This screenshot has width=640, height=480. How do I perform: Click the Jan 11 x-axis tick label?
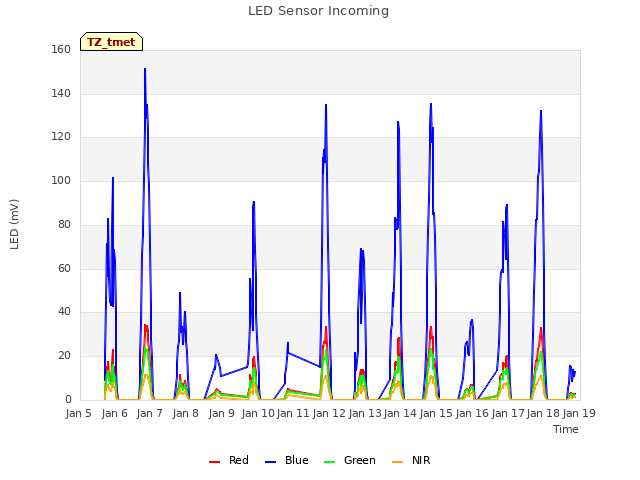tap(293, 413)
